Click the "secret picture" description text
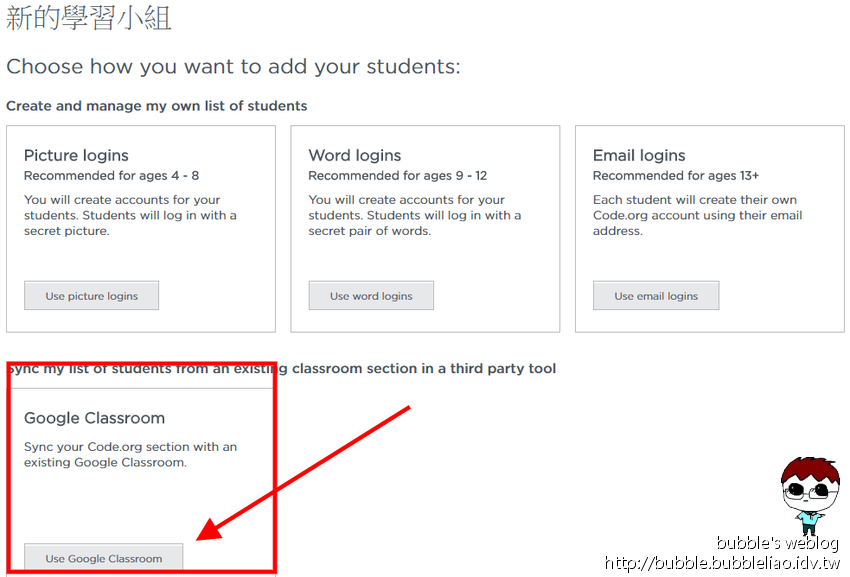The height and width of the screenshot is (577, 850). pos(130,215)
